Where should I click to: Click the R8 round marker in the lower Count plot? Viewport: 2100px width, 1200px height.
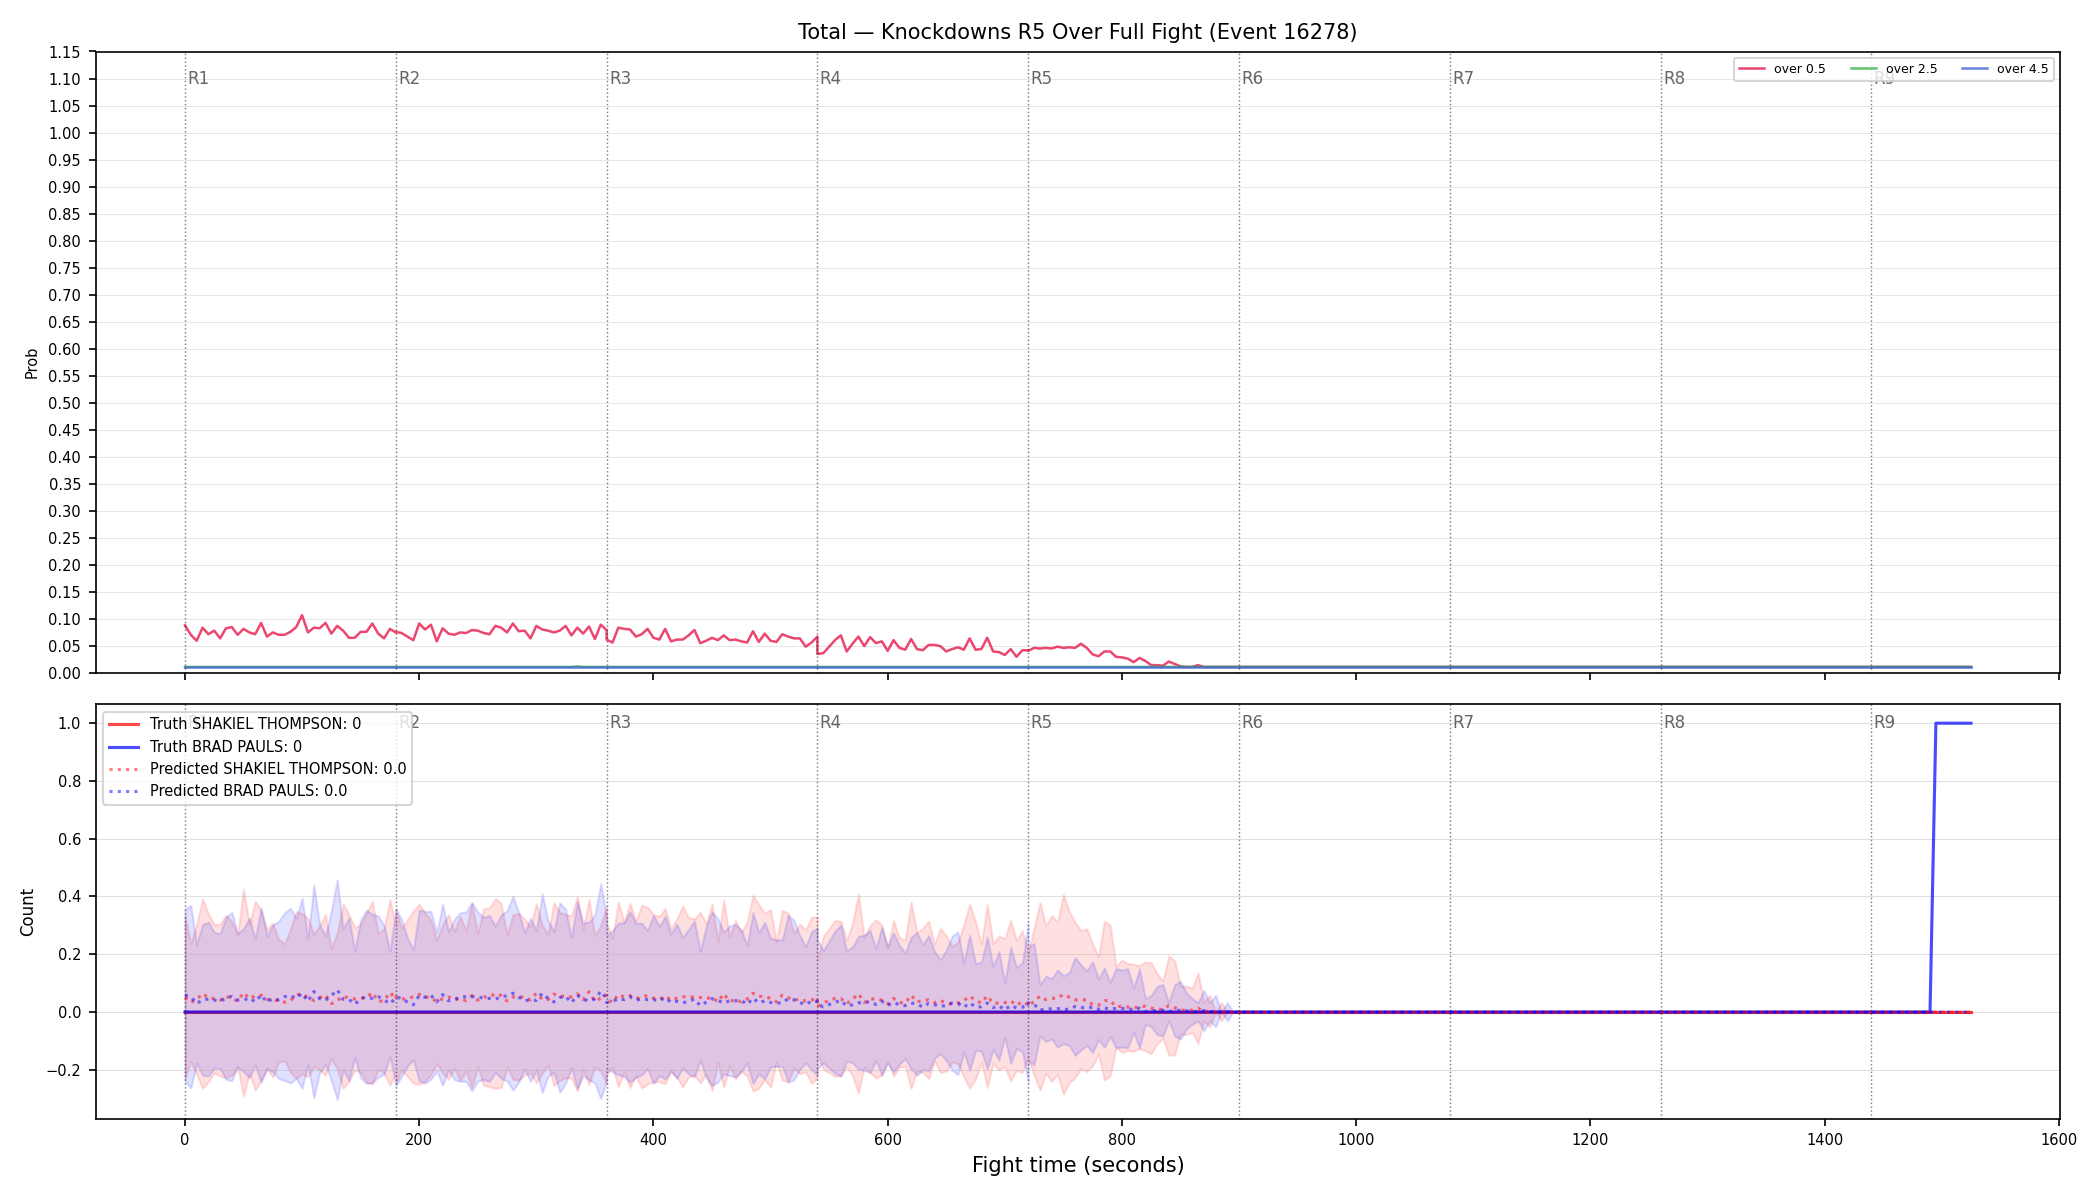coord(1674,722)
